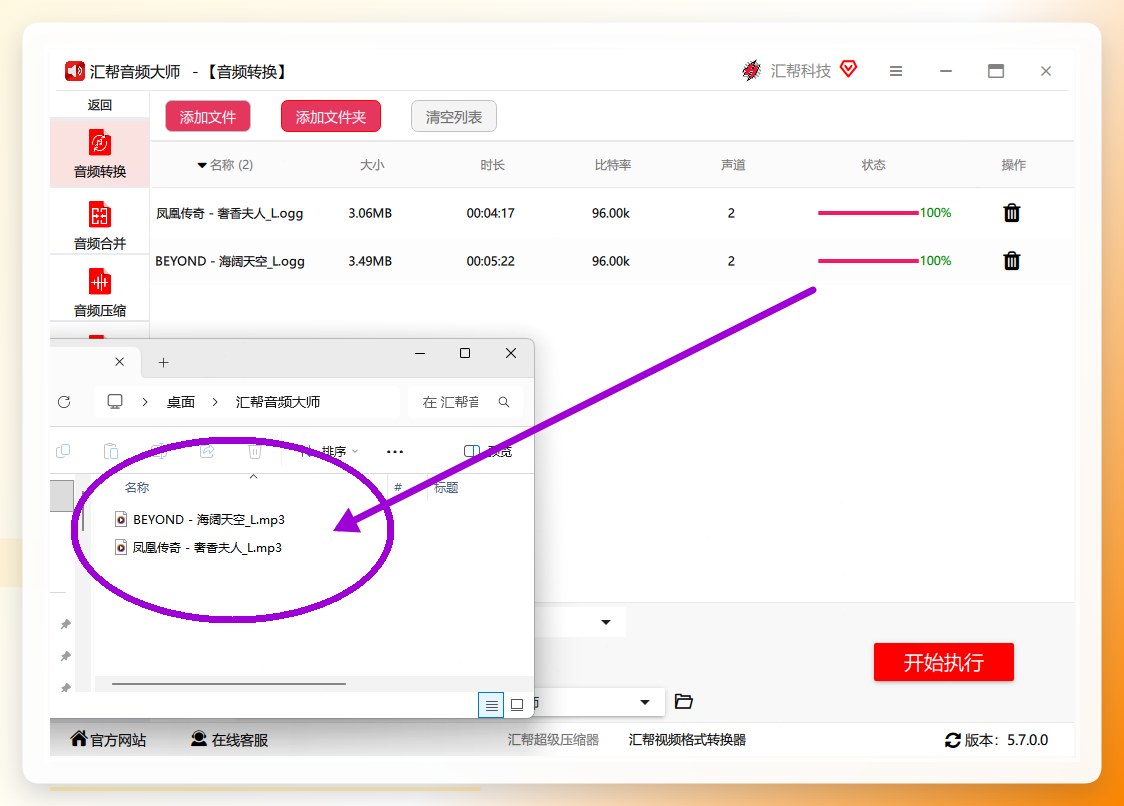Delete the 凤凰传奇 - 奢香夫人_L.ogg row
Screen dimensions: 1124x806
pos(1011,213)
